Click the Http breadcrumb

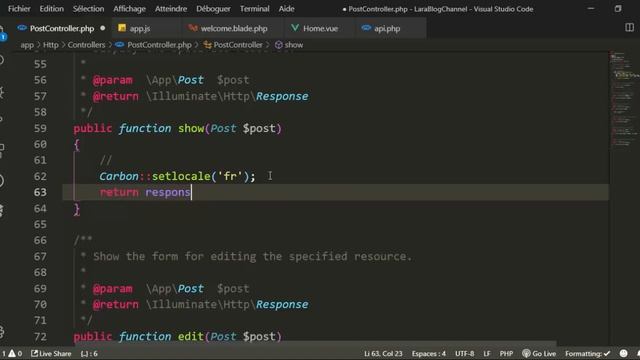tap(51, 45)
